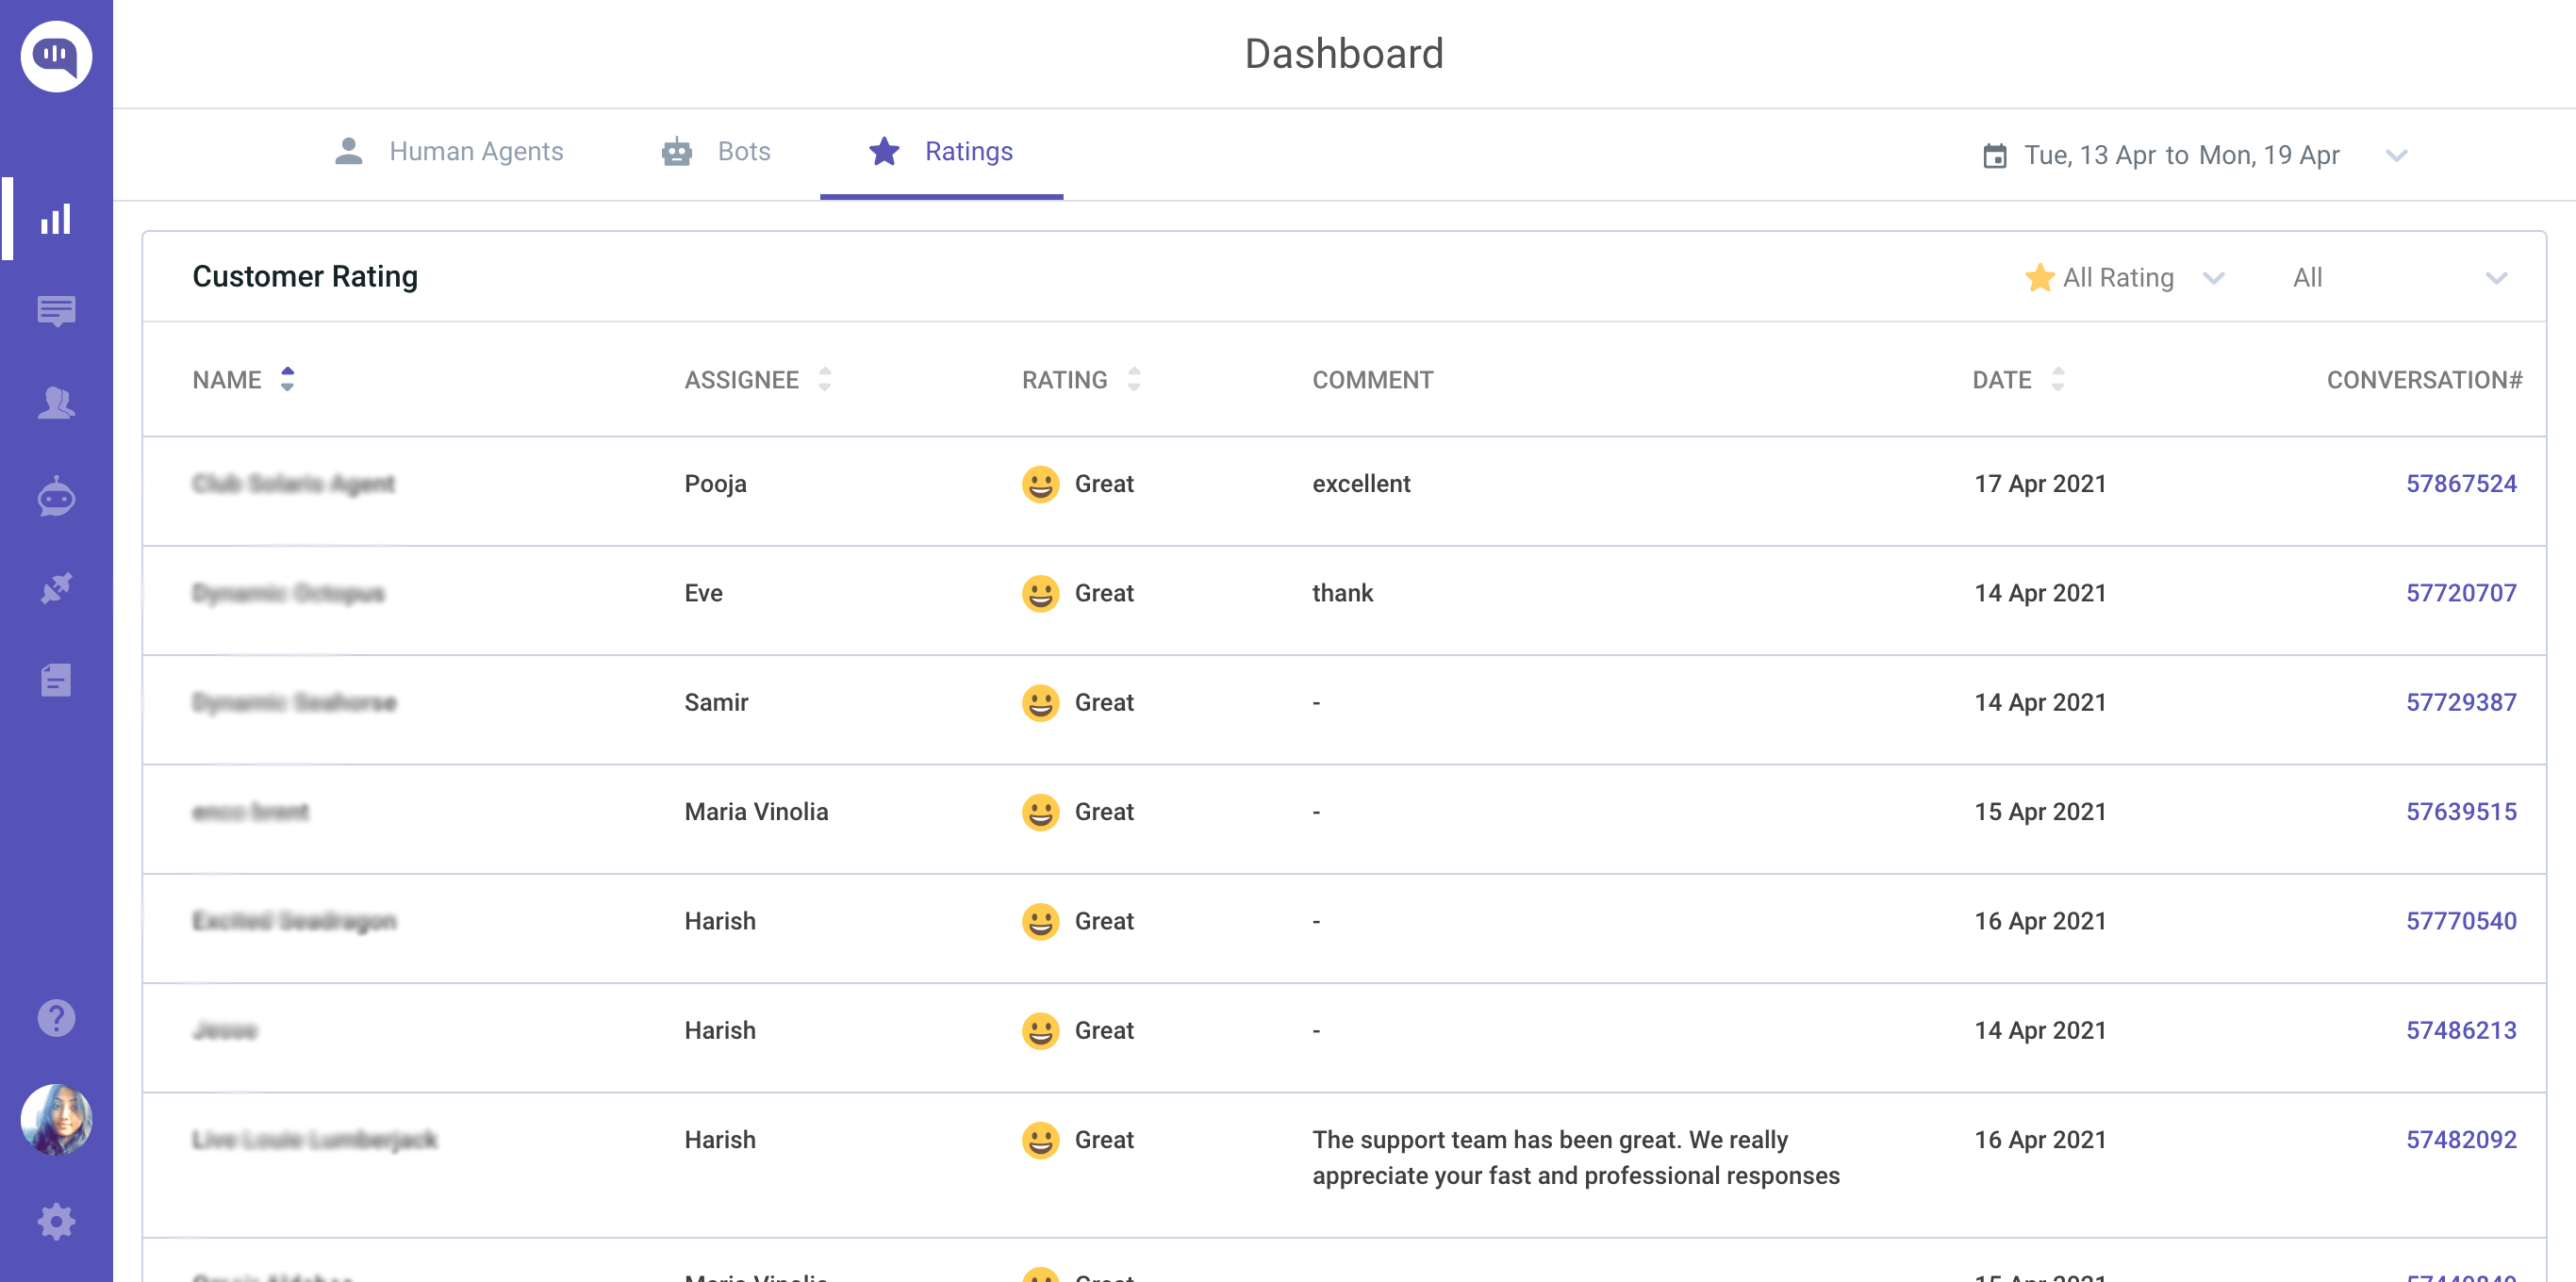Open conversation 57867524
The width and height of the screenshot is (2576, 1282).
[2461, 484]
